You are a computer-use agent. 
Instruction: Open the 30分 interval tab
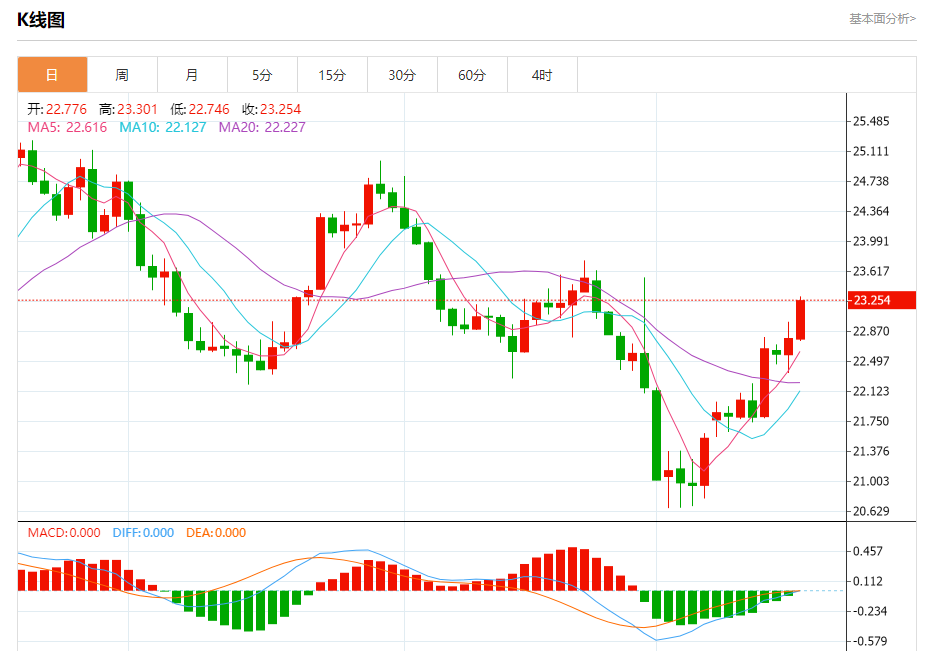coord(402,75)
